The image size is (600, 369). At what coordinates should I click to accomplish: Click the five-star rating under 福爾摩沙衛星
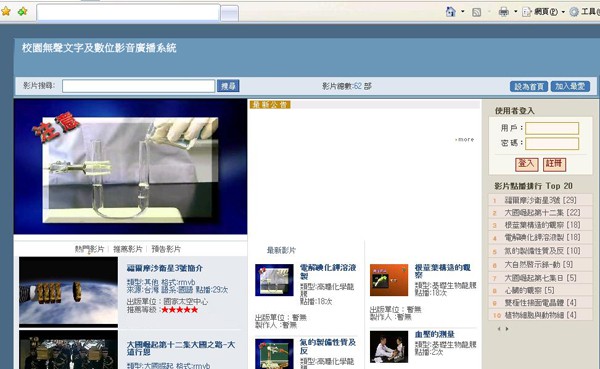(179, 310)
